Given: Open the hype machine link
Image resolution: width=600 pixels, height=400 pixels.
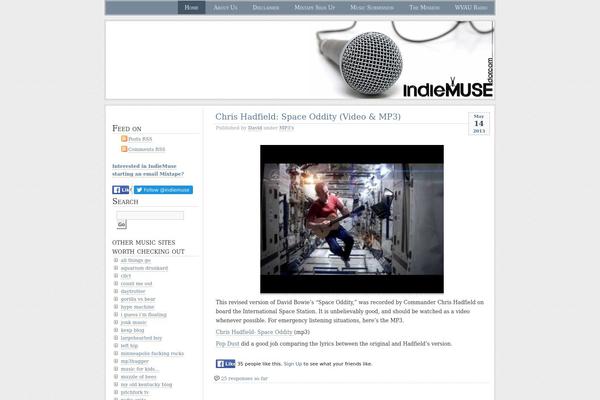Looking at the screenshot, I should (x=137, y=307).
